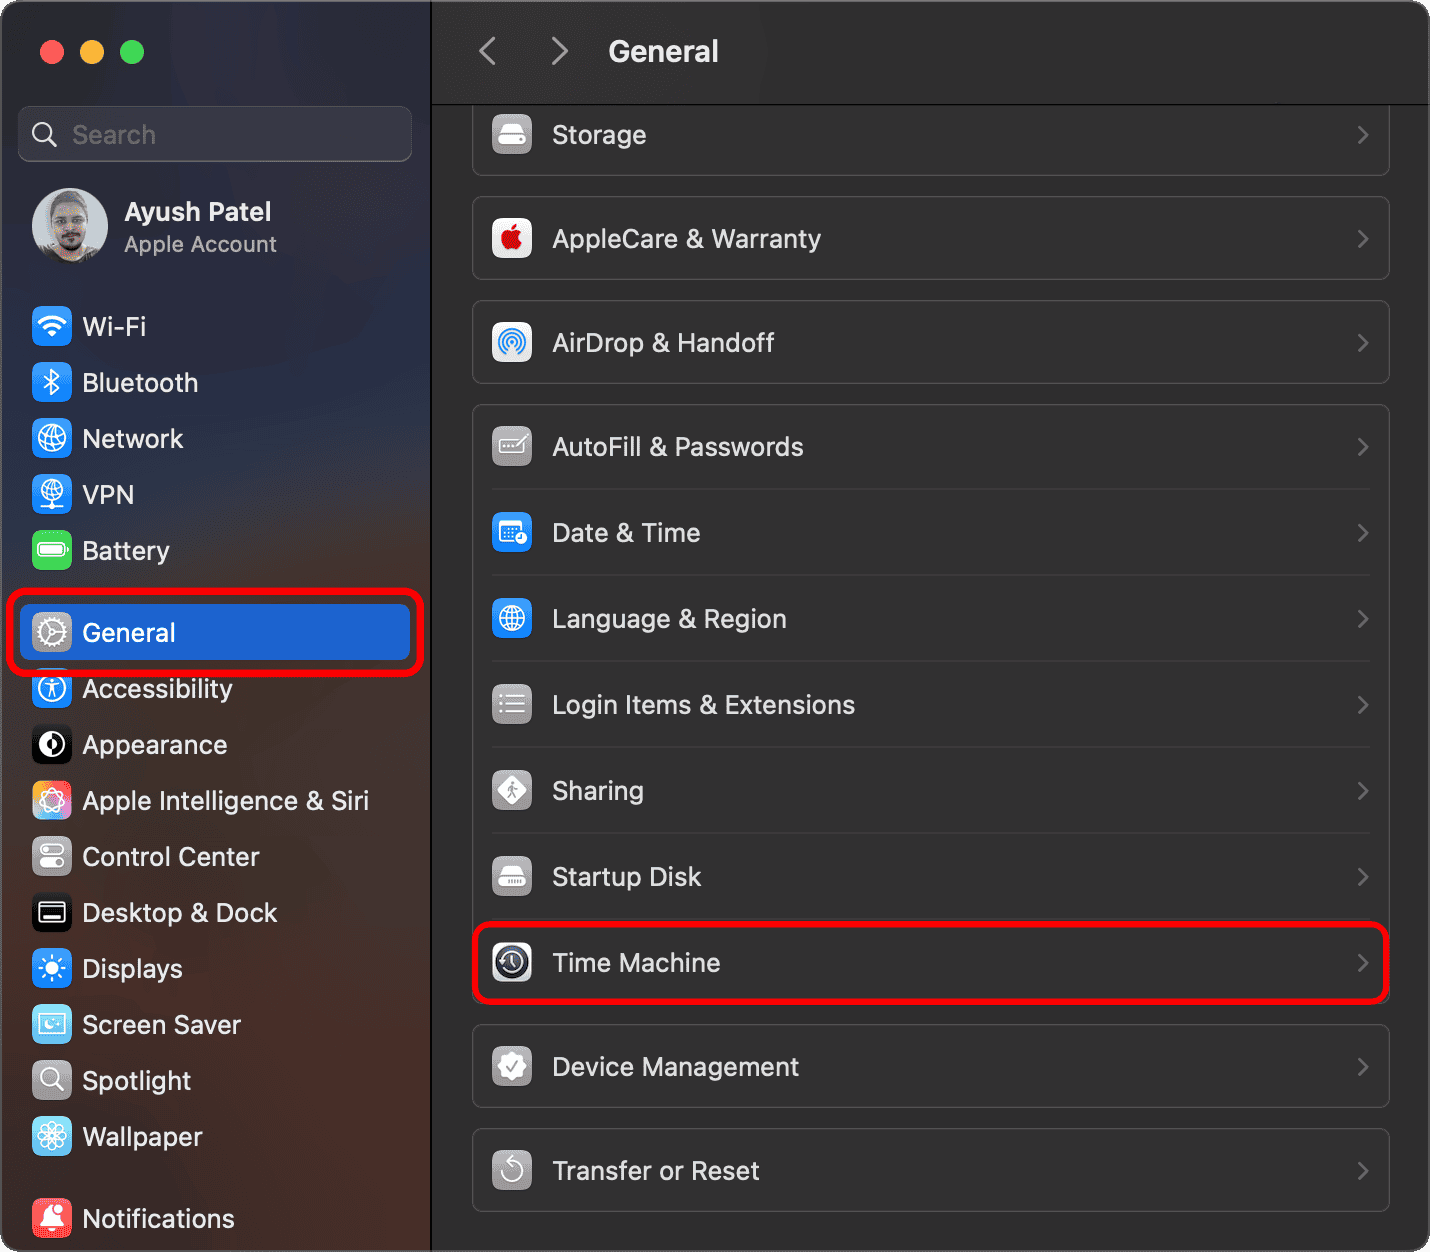The height and width of the screenshot is (1252, 1430).
Task: Switch to Desktop & Dock settings
Action: (179, 913)
